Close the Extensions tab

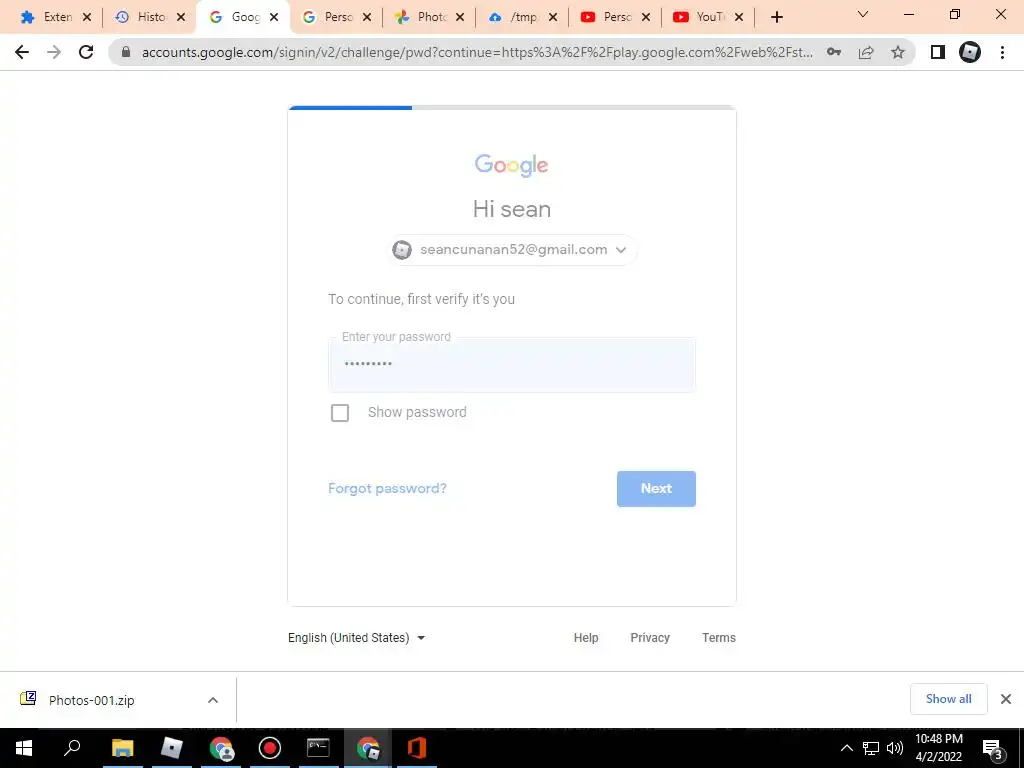(x=87, y=18)
